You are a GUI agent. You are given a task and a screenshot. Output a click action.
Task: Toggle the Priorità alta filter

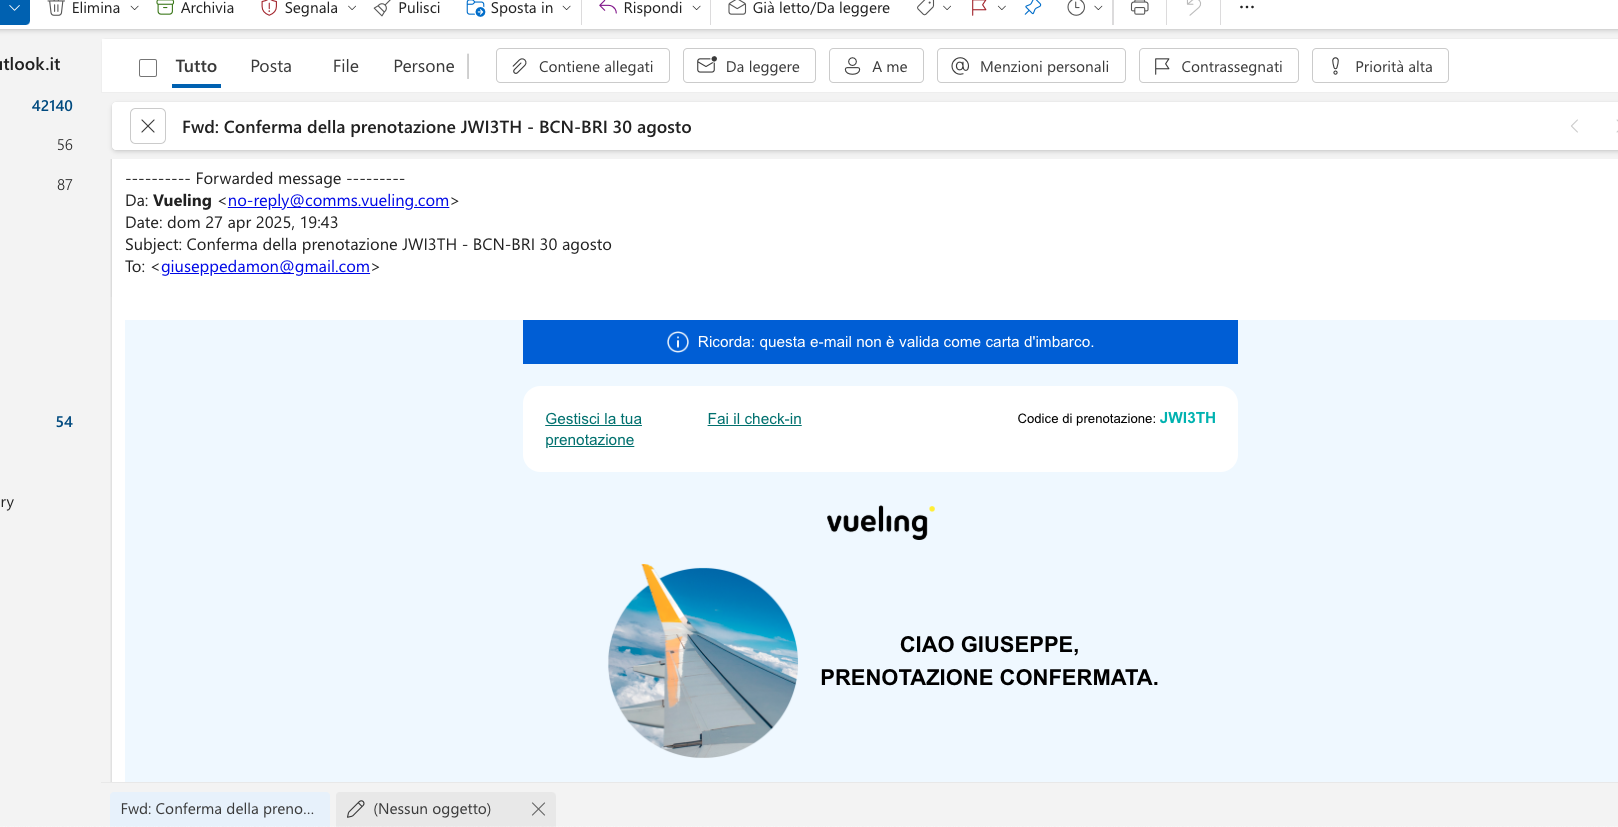coord(1380,66)
